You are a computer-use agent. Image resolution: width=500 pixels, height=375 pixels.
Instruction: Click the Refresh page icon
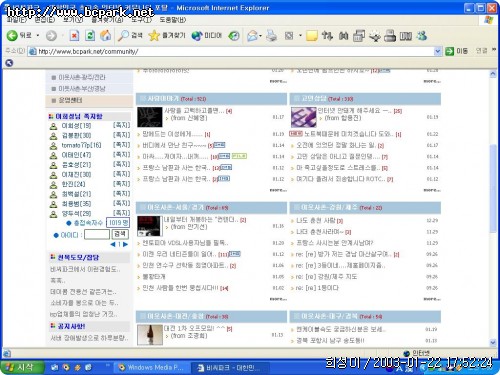point(90,35)
